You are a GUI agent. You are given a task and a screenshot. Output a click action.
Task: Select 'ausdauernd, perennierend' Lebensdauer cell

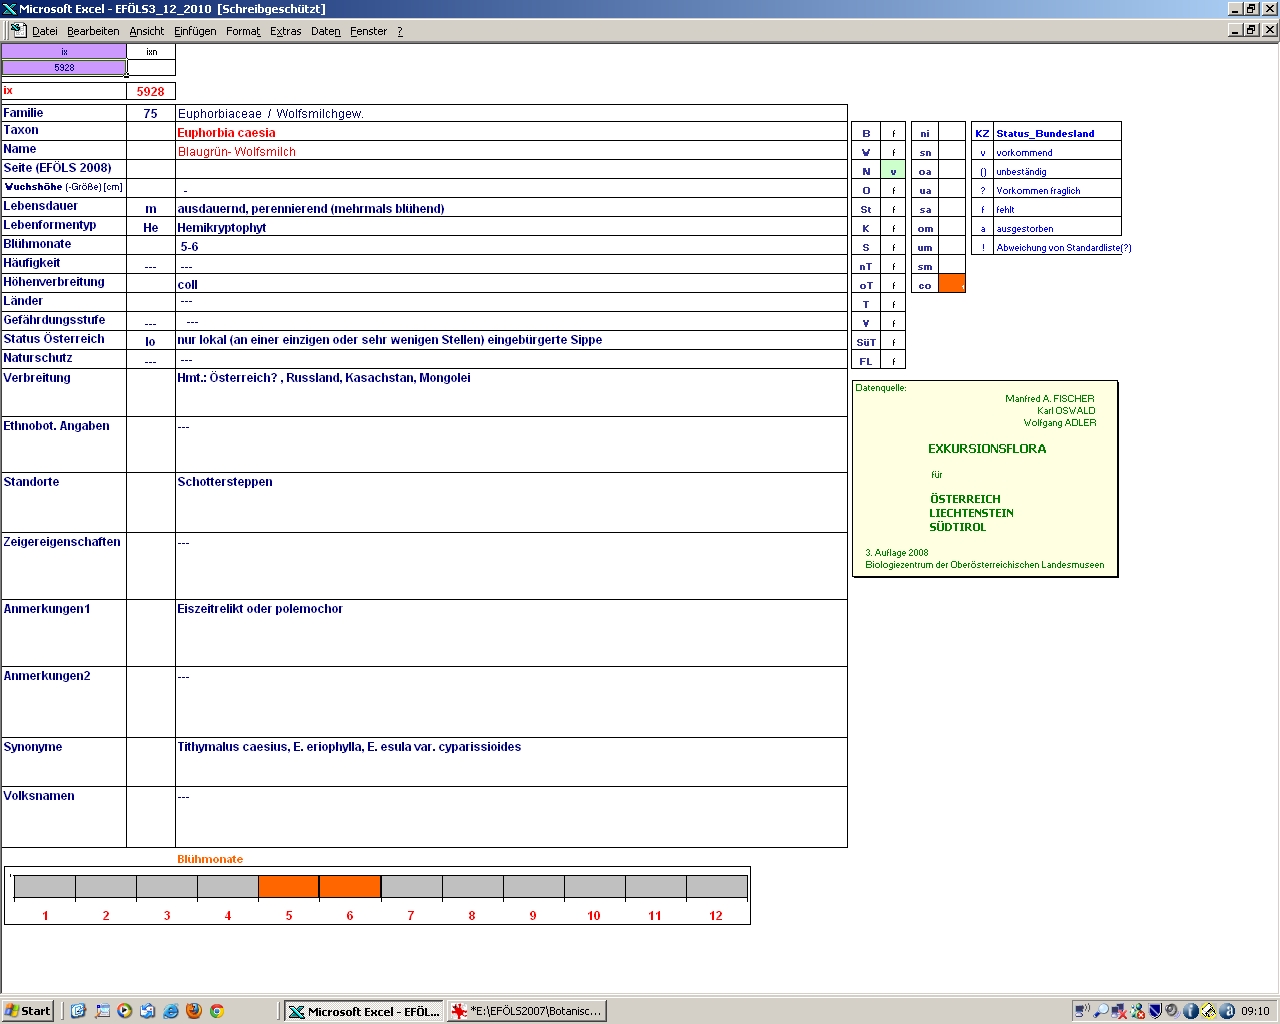[x=511, y=208]
